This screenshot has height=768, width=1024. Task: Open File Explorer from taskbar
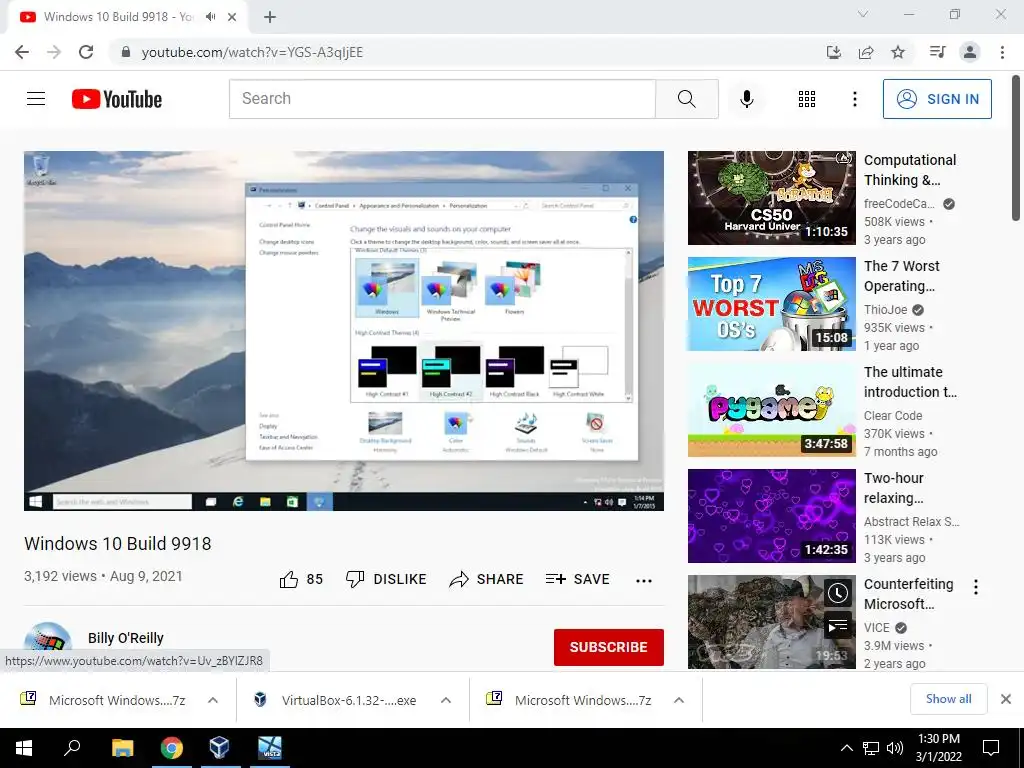[123, 748]
